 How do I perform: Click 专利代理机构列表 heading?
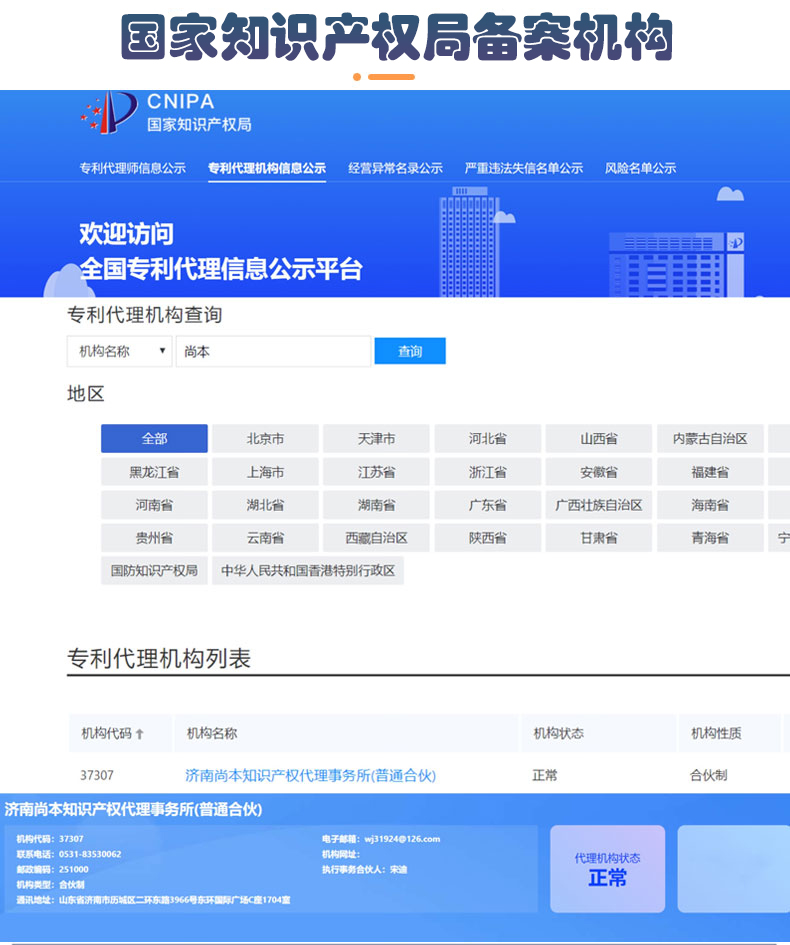tap(158, 659)
